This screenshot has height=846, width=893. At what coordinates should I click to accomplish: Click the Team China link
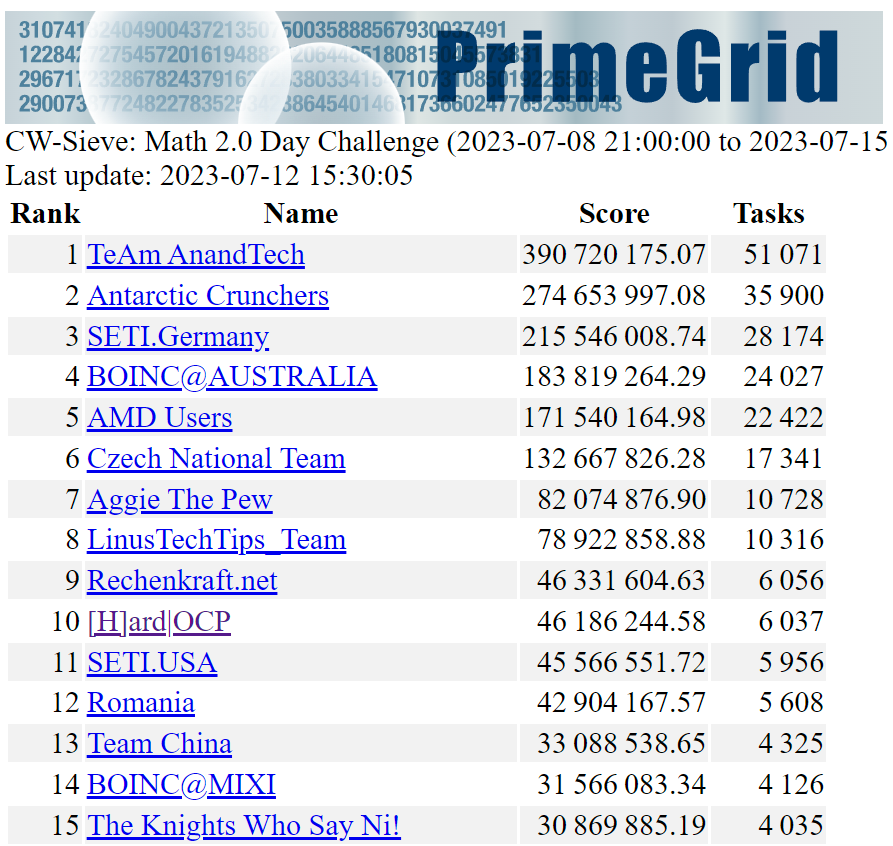click(x=159, y=743)
